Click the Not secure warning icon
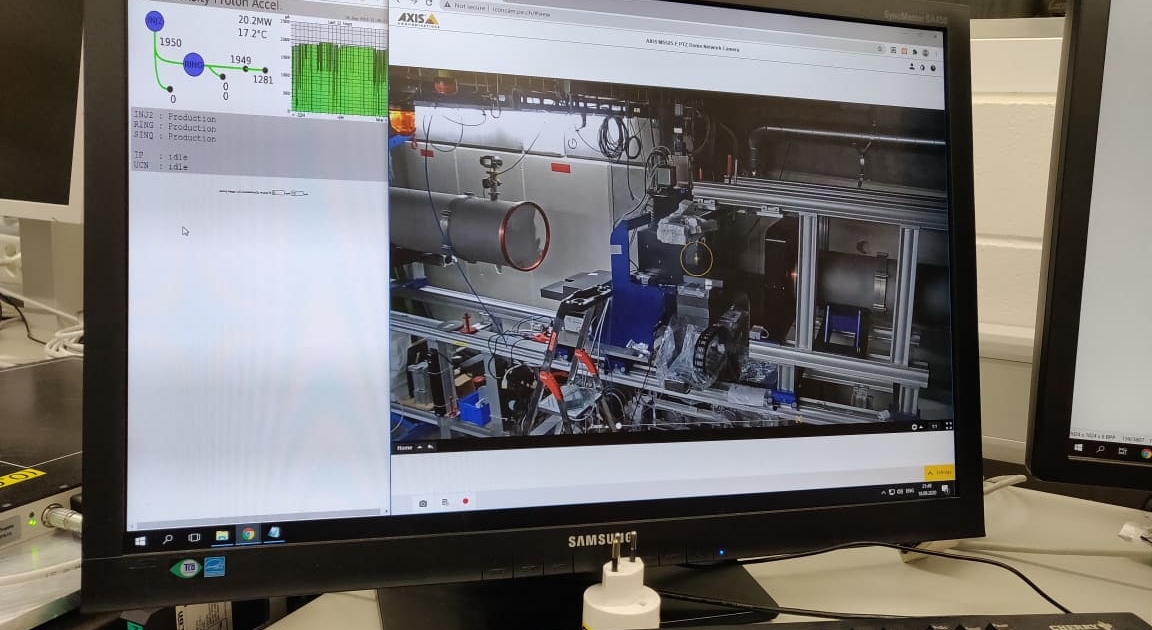This screenshot has height=630, width=1152. coord(447,4)
